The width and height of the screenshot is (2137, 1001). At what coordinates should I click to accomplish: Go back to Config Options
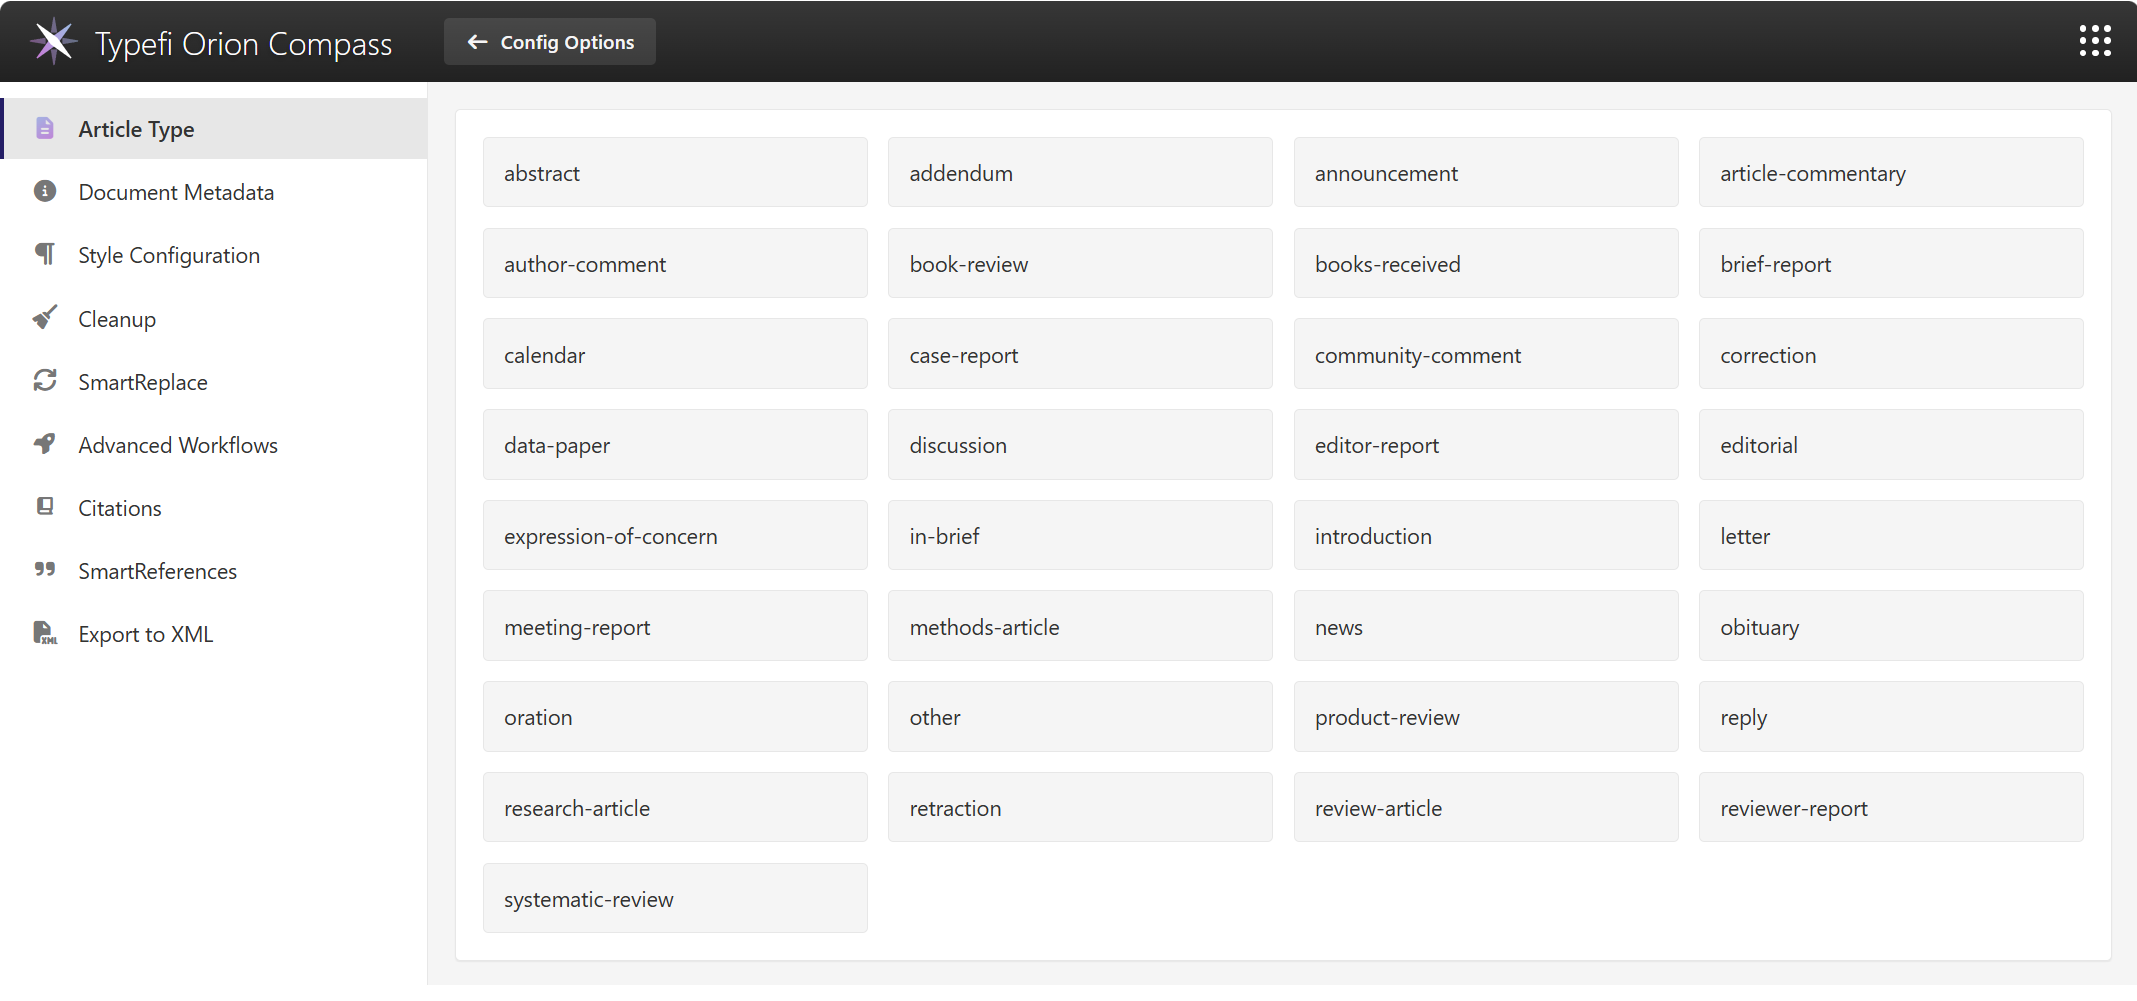point(549,41)
